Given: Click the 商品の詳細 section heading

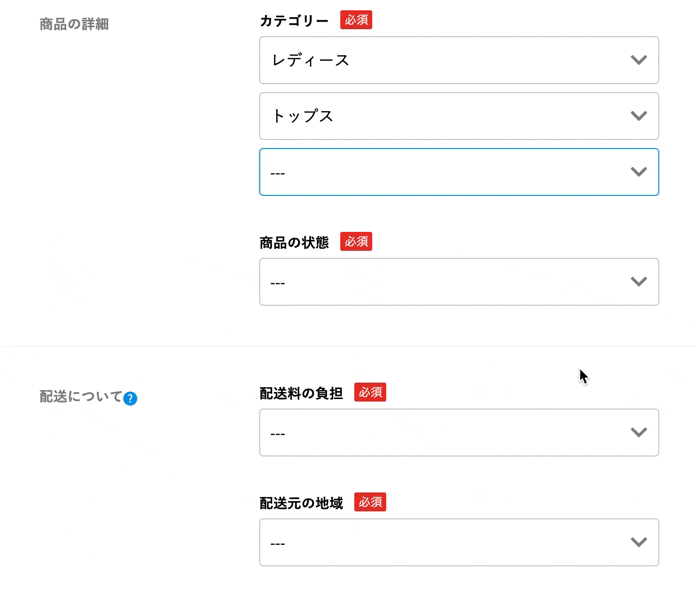Looking at the screenshot, I should (74, 24).
